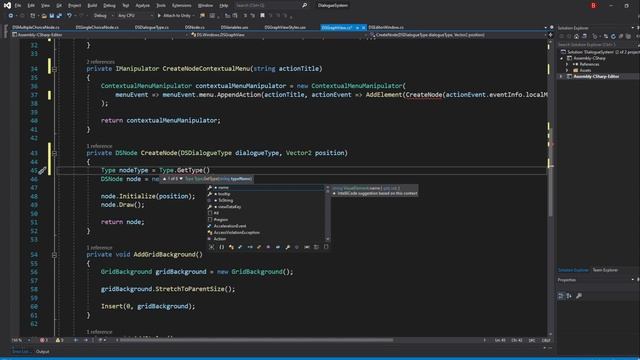Open the Help menu

224,6
